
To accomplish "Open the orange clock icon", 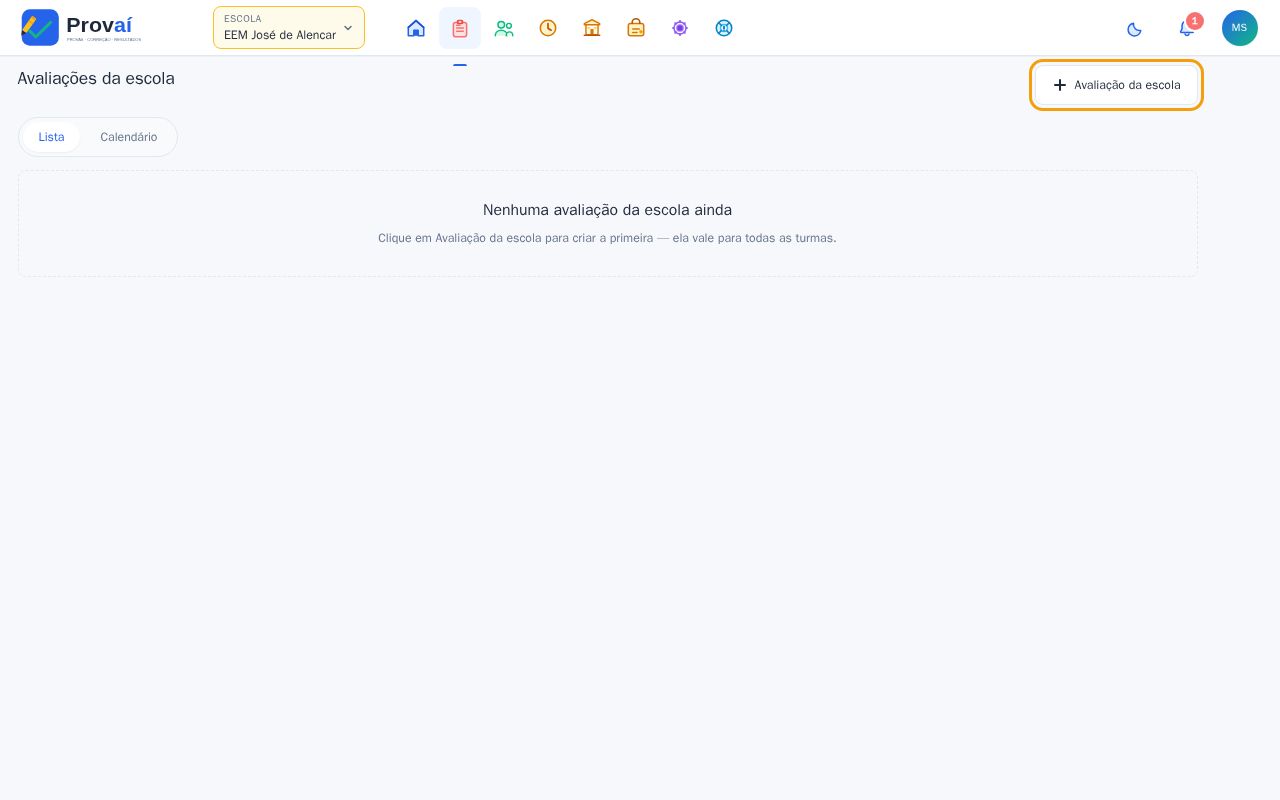I will pyautogui.click(x=548, y=28).
